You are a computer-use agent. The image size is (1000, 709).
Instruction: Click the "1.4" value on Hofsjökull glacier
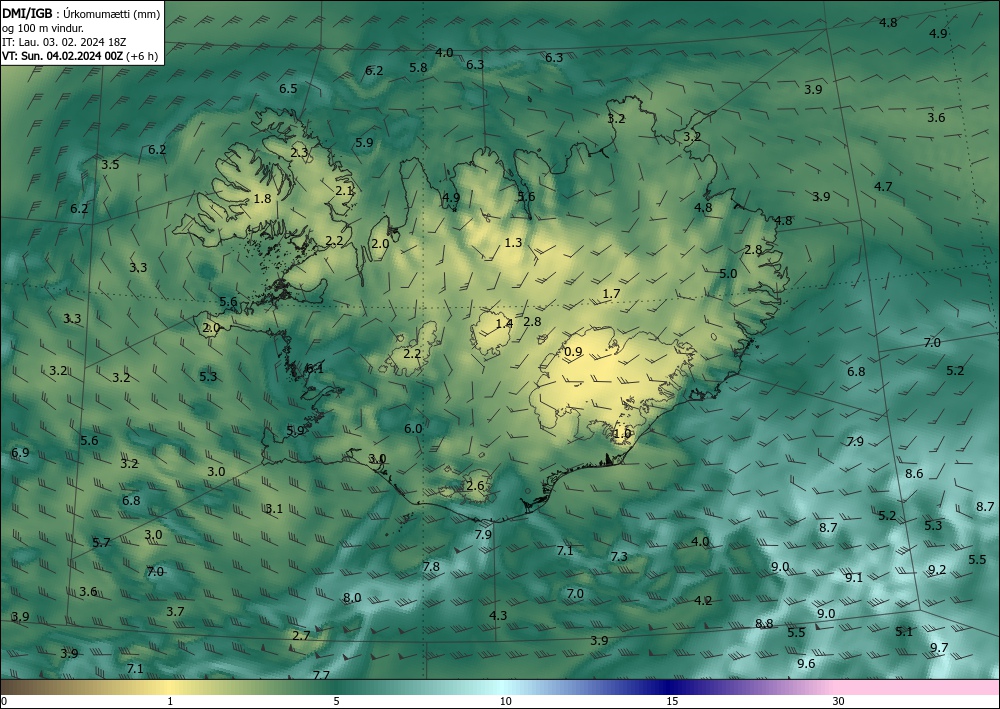pos(504,323)
